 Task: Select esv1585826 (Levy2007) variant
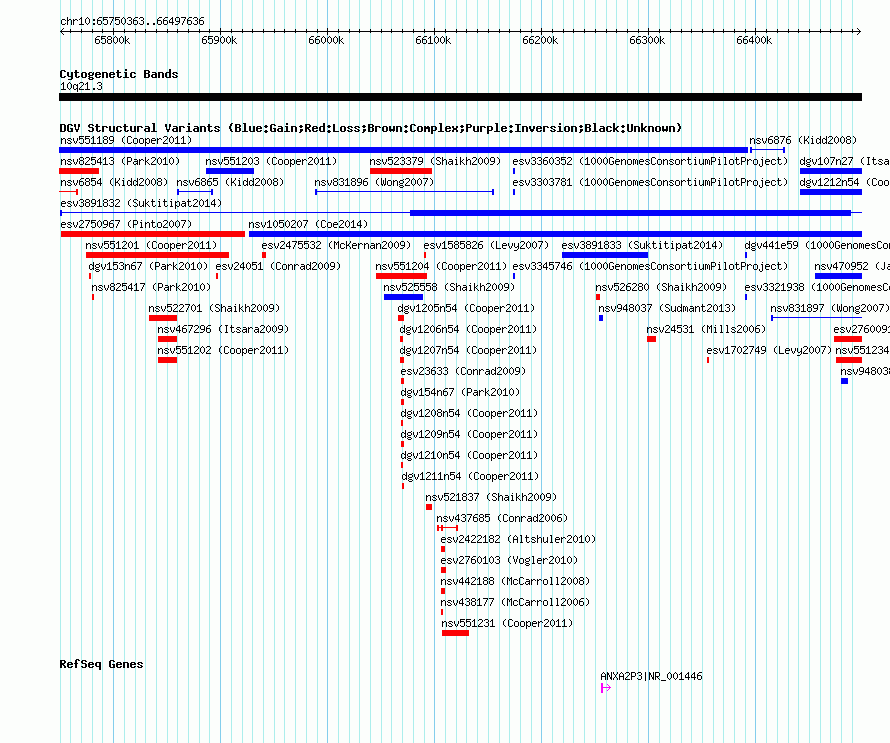pos(486,245)
